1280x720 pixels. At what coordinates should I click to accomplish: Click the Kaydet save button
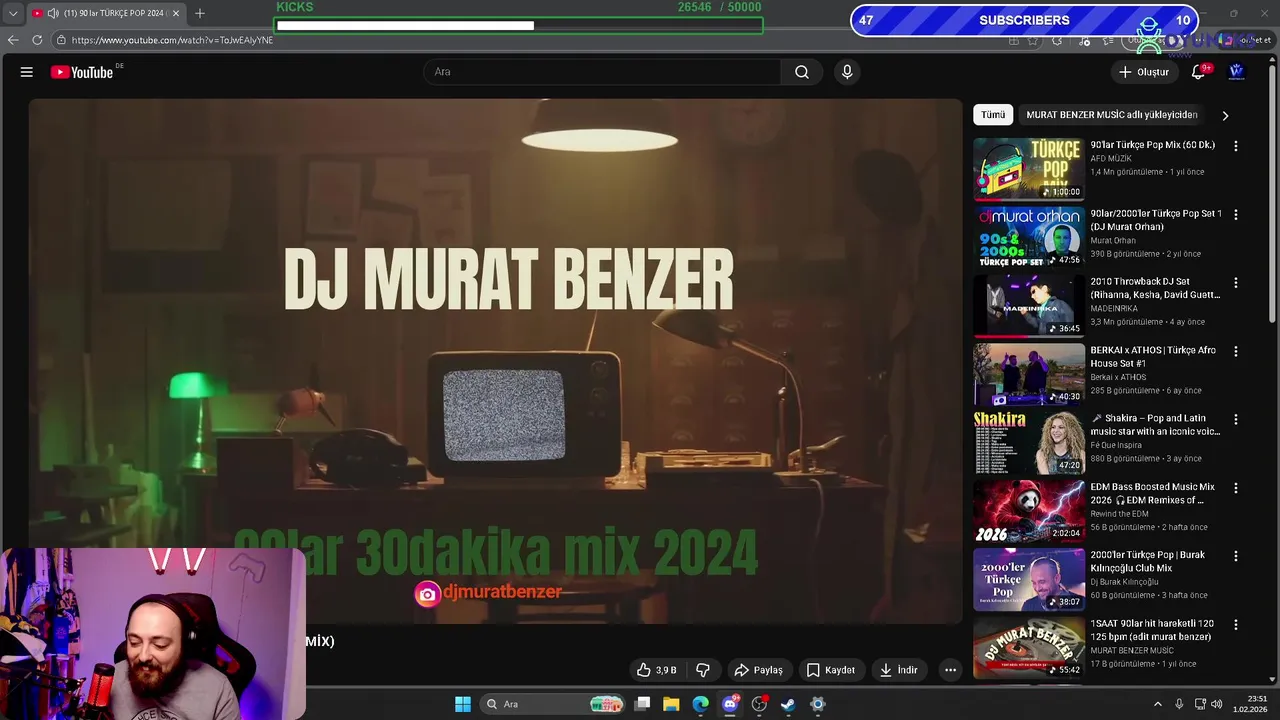pyautogui.click(x=831, y=670)
